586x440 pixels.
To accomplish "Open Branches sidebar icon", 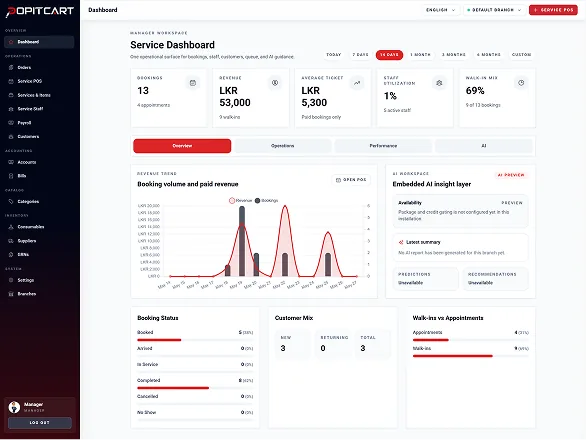I will pyautogui.click(x=11, y=294).
